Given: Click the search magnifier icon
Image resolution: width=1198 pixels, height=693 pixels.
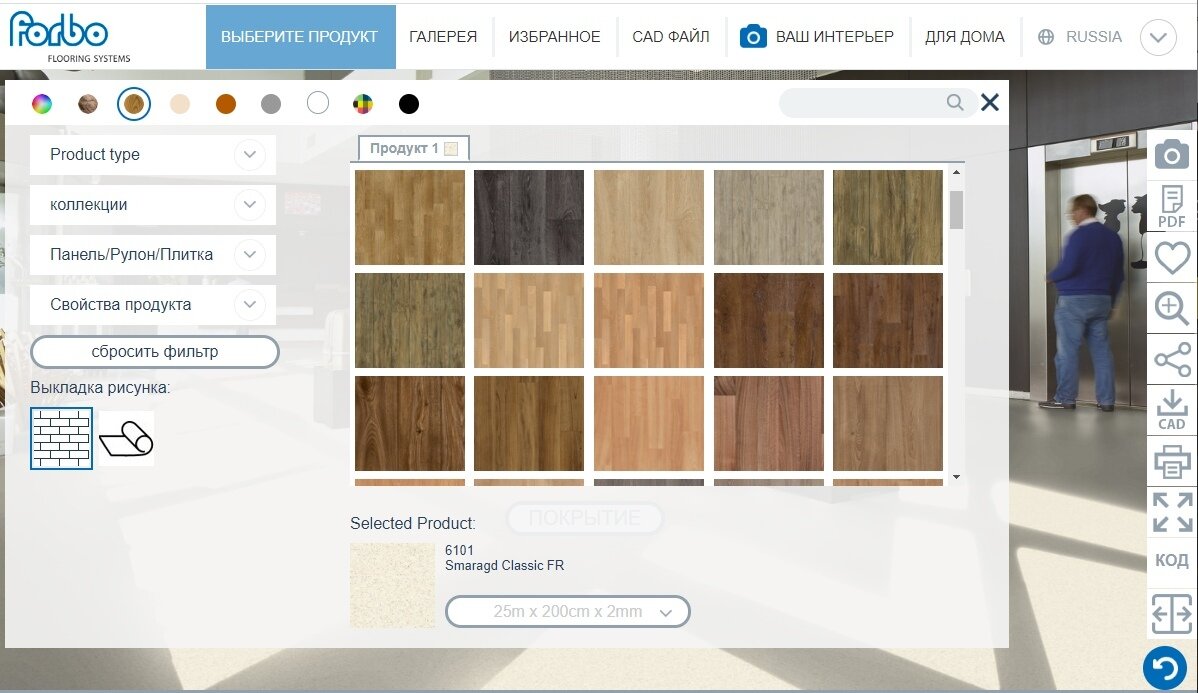Looking at the screenshot, I should point(955,102).
